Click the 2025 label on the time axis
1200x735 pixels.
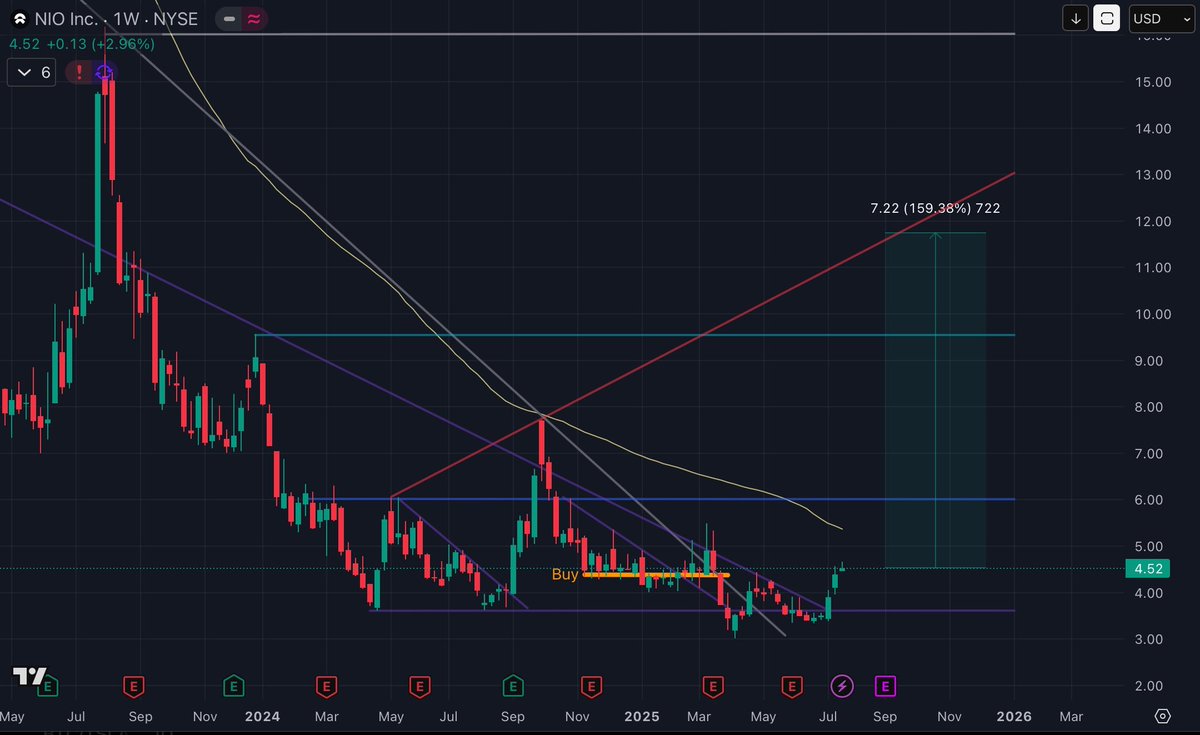click(642, 717)
